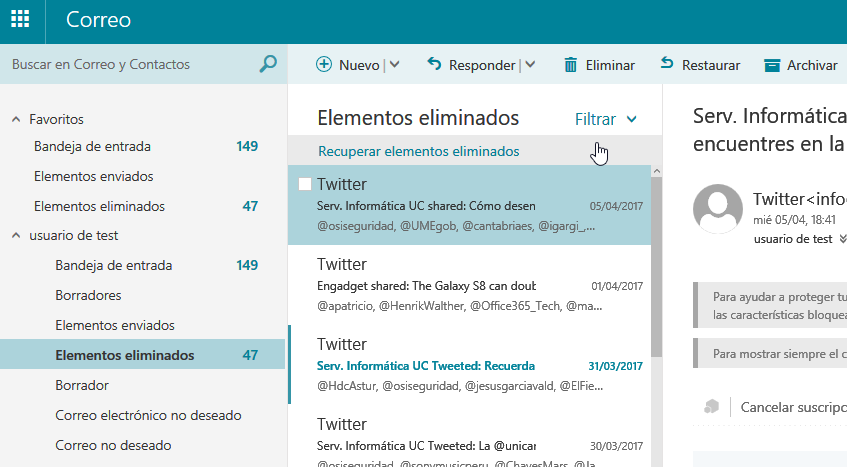Click the Eliminar trash can icon

[x=570, y=65]
